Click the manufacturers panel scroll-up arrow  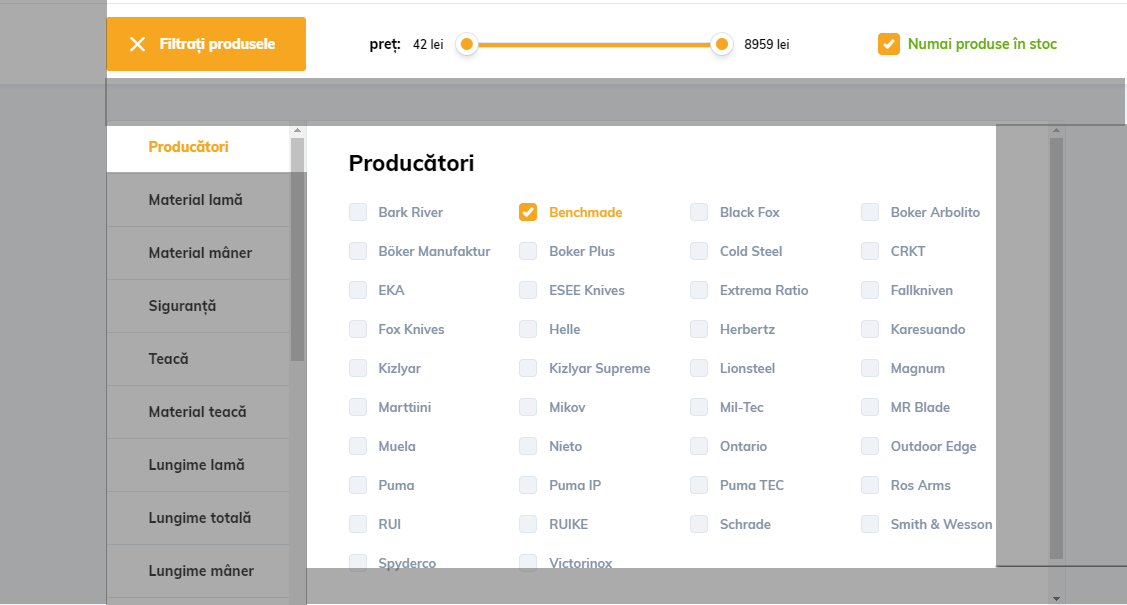(1056, 131)
